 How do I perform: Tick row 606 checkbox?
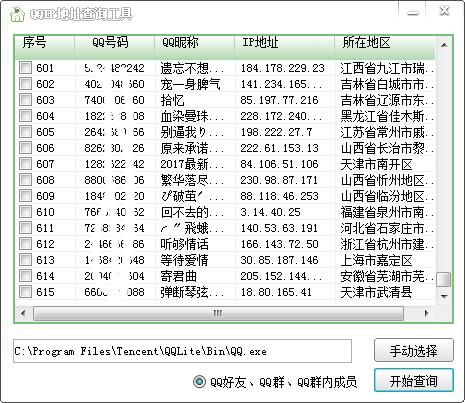[25, 147]
